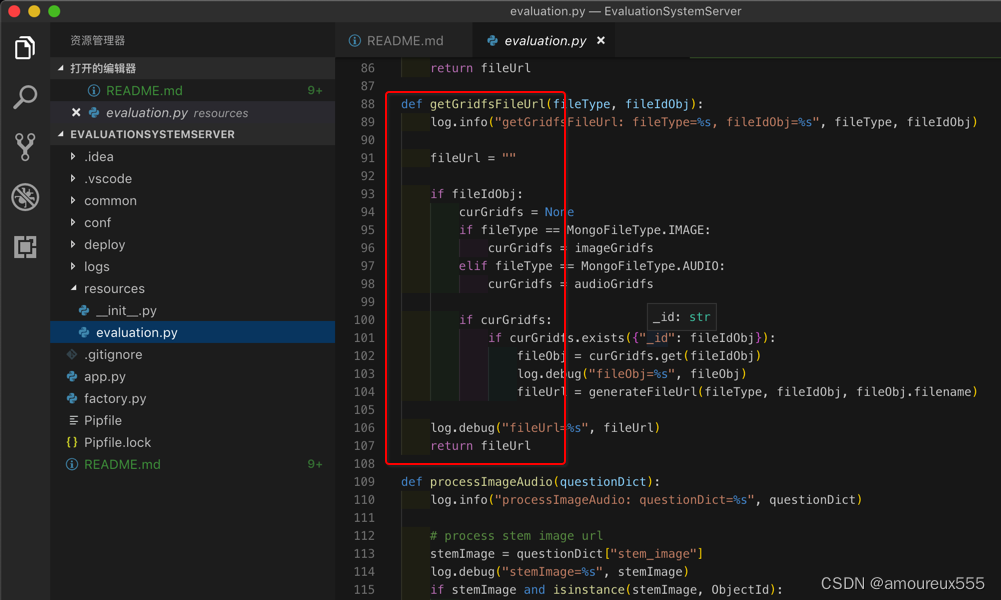
Task: Click the 资源管理器 explorer panel title
Action: [x=98, y=40]
